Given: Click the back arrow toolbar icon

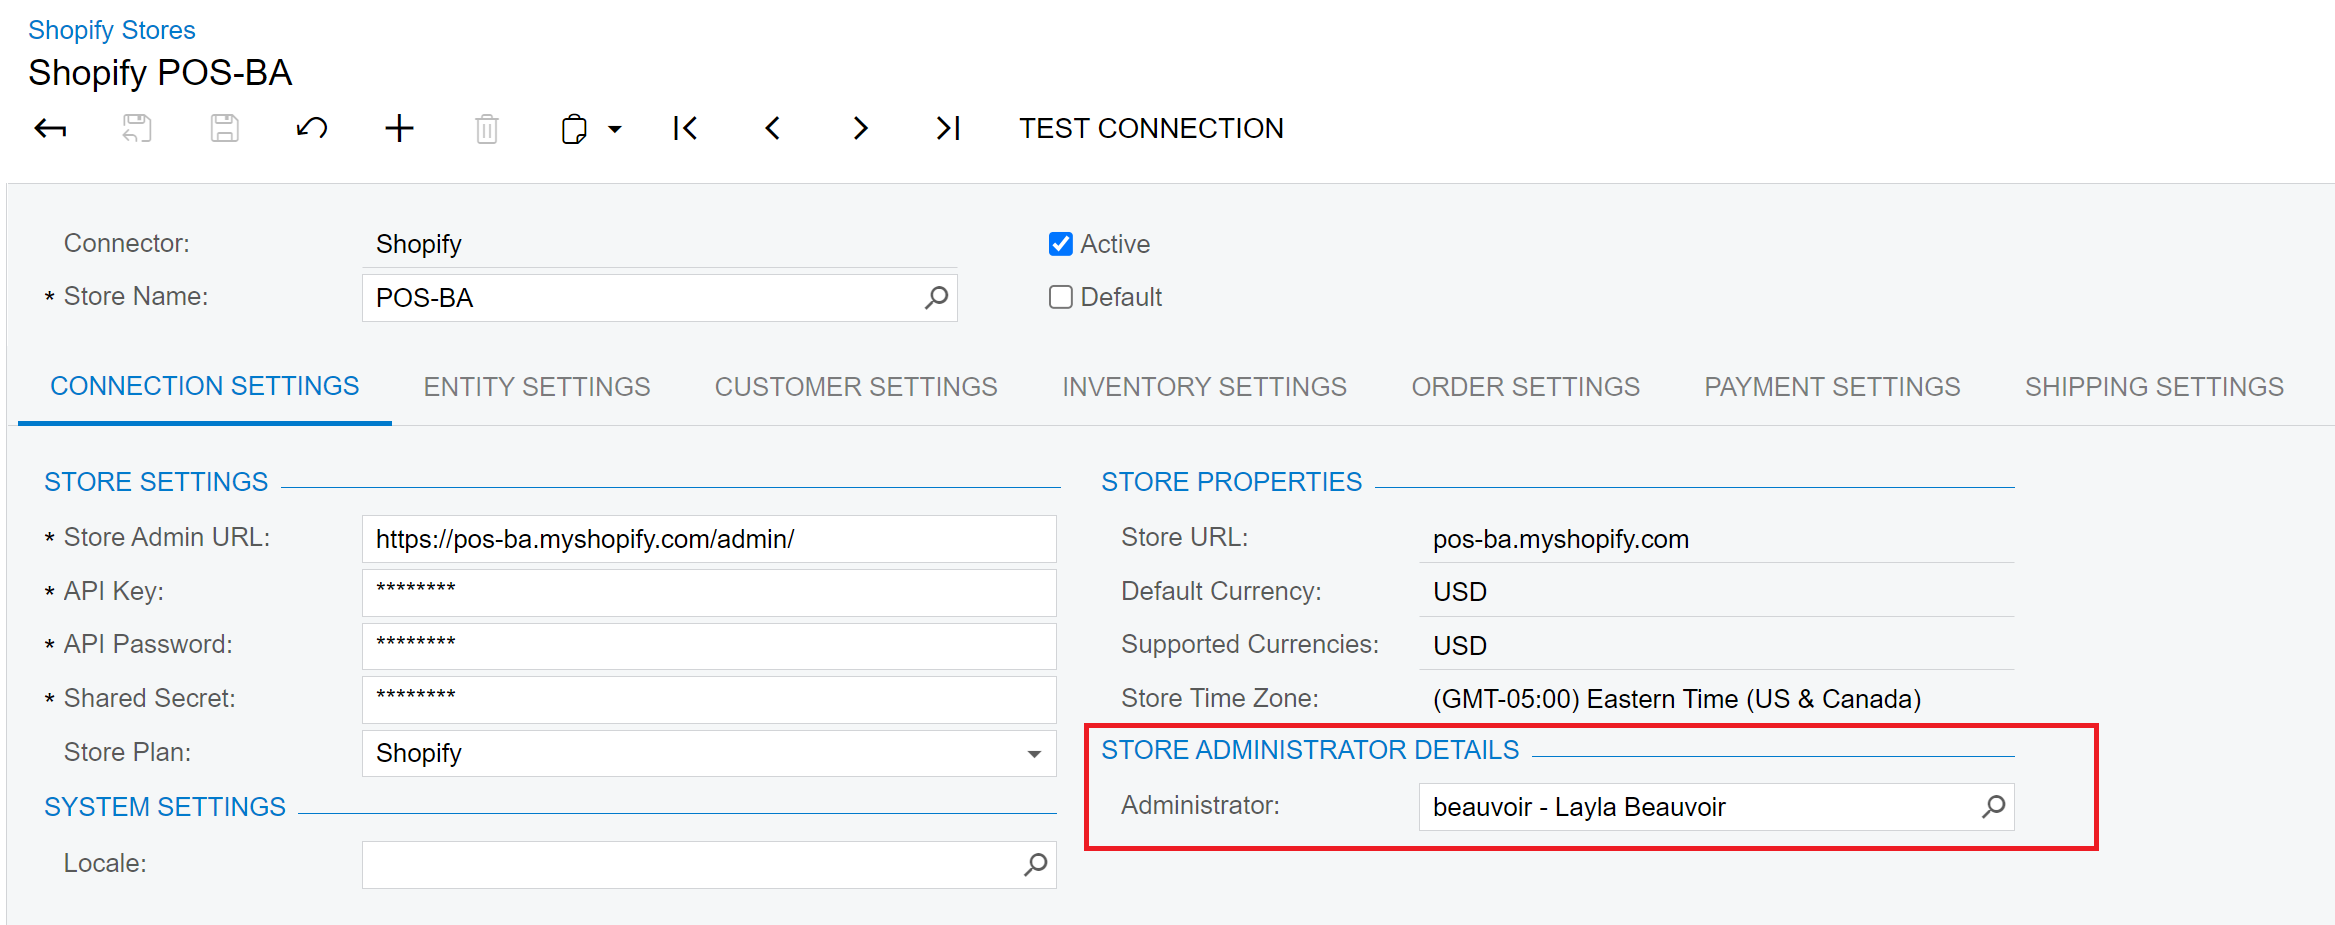Looking at the screenshot, I should [x=50, y=128].
